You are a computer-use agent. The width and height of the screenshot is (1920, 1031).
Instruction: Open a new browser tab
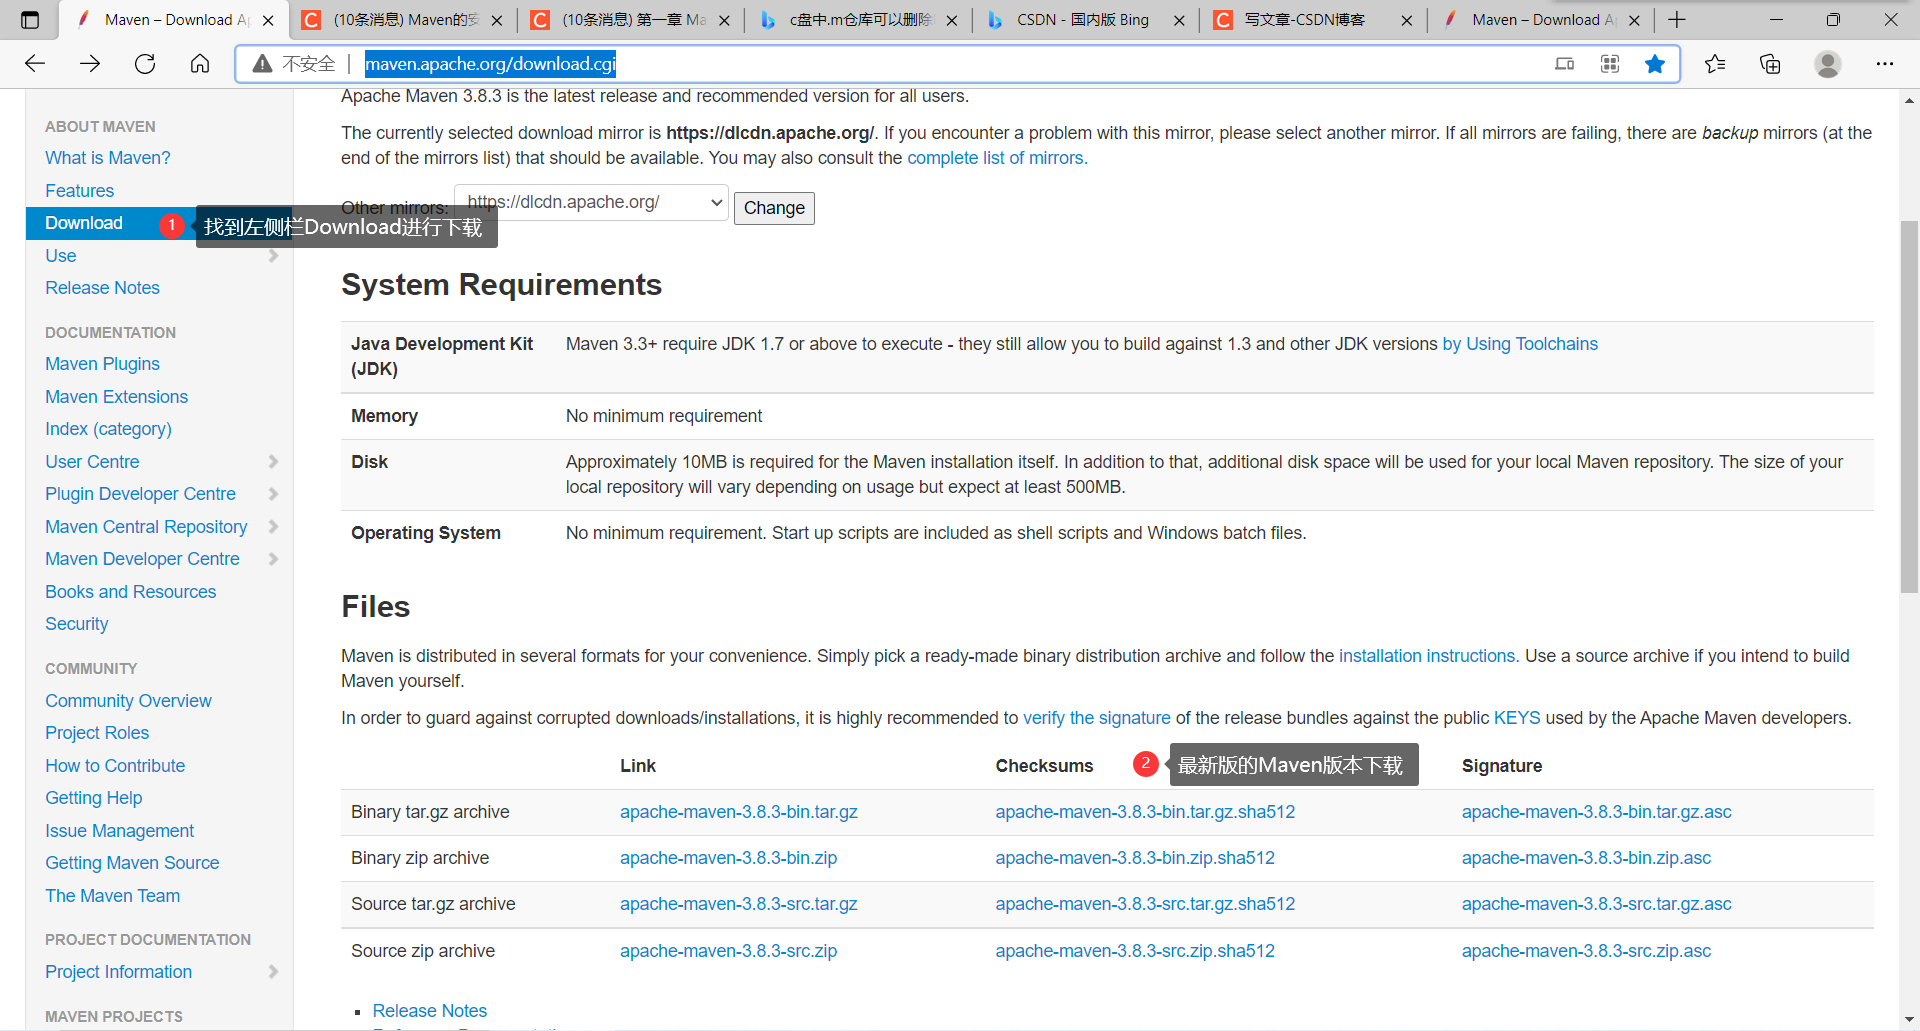(x=1677, y=20)
